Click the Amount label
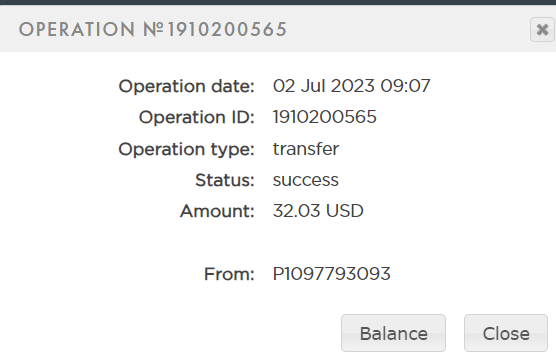Viewport: 556px width, 364px height. (217, 211)
